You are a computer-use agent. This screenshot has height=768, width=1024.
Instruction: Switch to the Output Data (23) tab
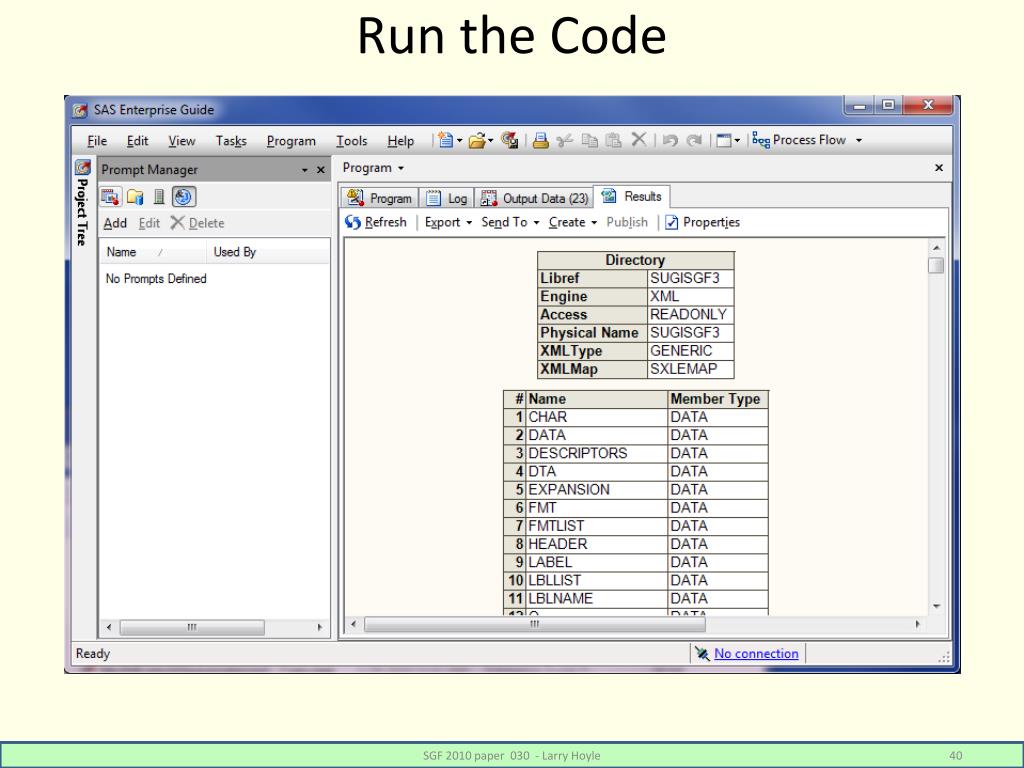534,198
